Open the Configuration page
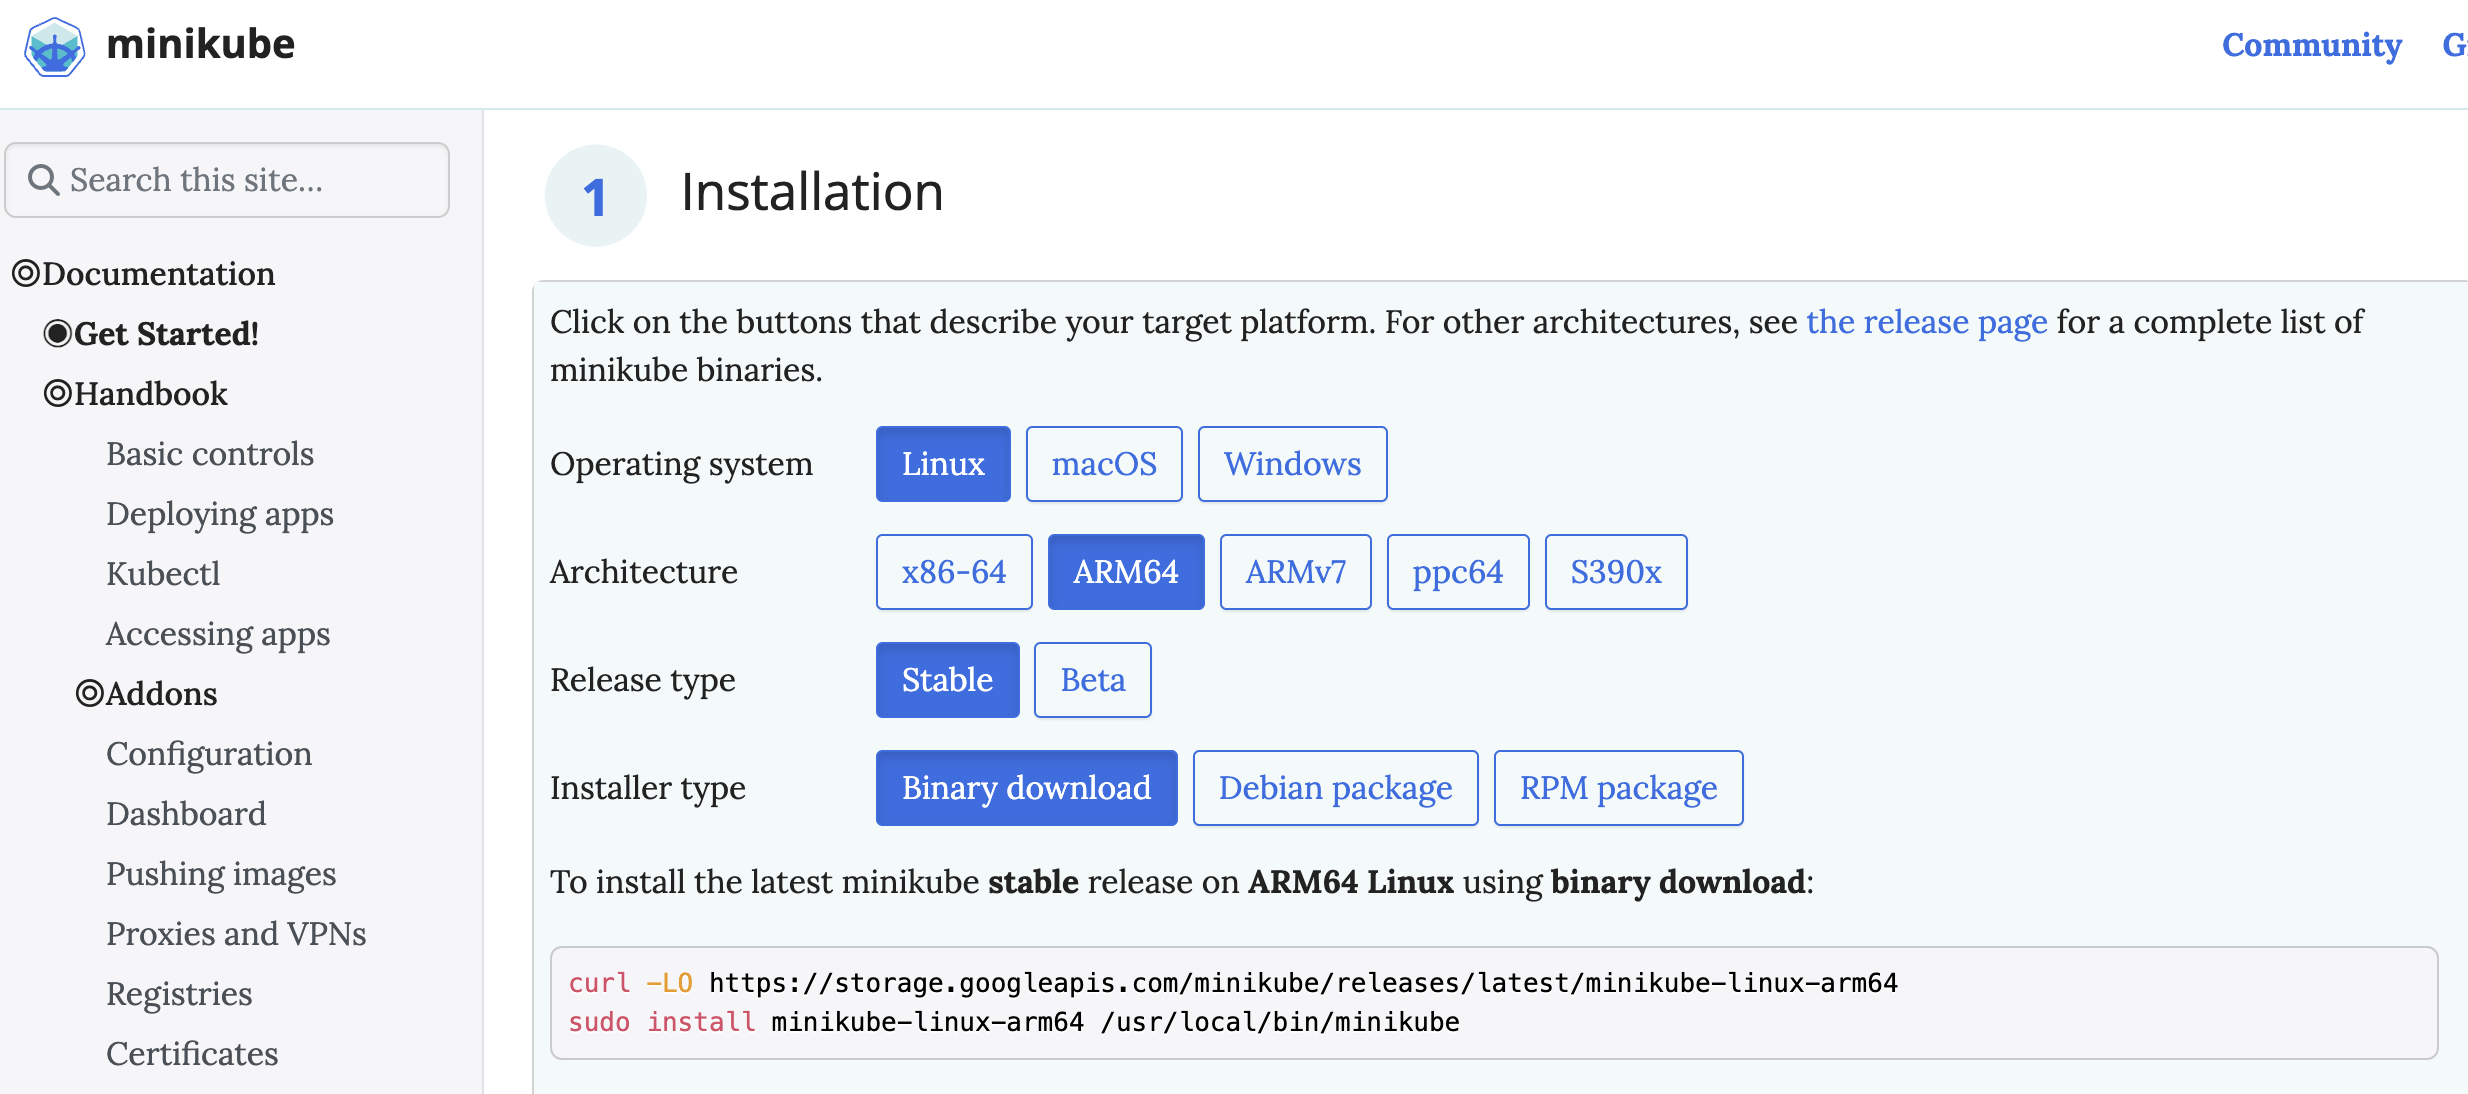Viewport: 2468px width, 1094px height. pos(209,754)
